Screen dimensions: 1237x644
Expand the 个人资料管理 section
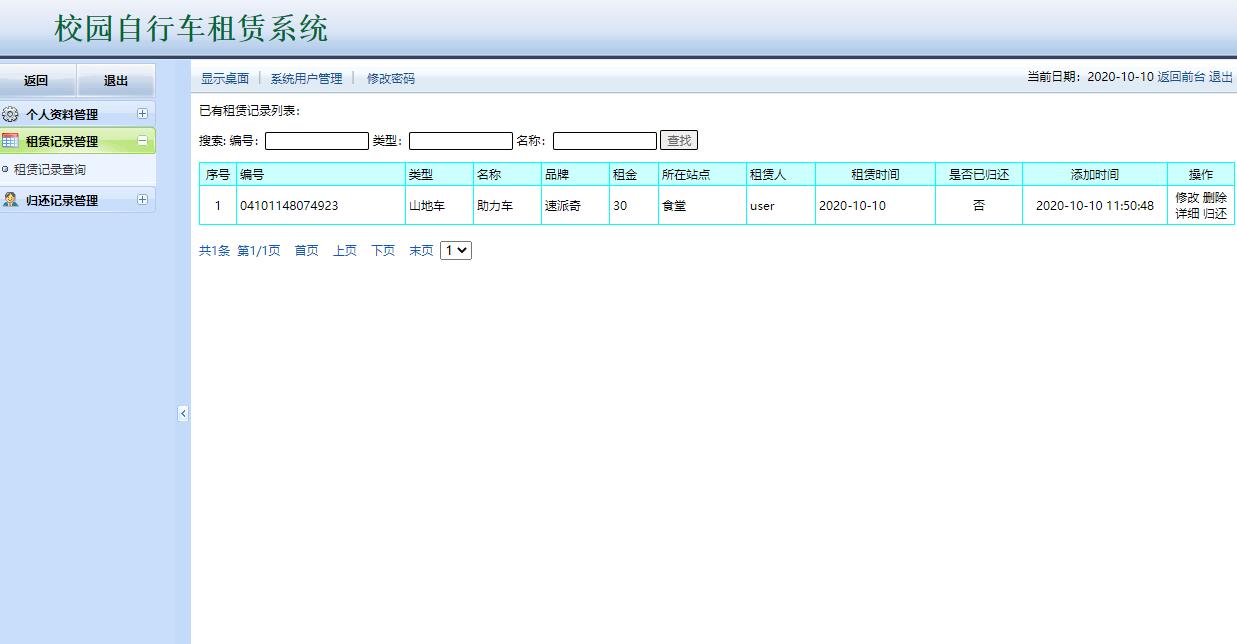[144, 113]
